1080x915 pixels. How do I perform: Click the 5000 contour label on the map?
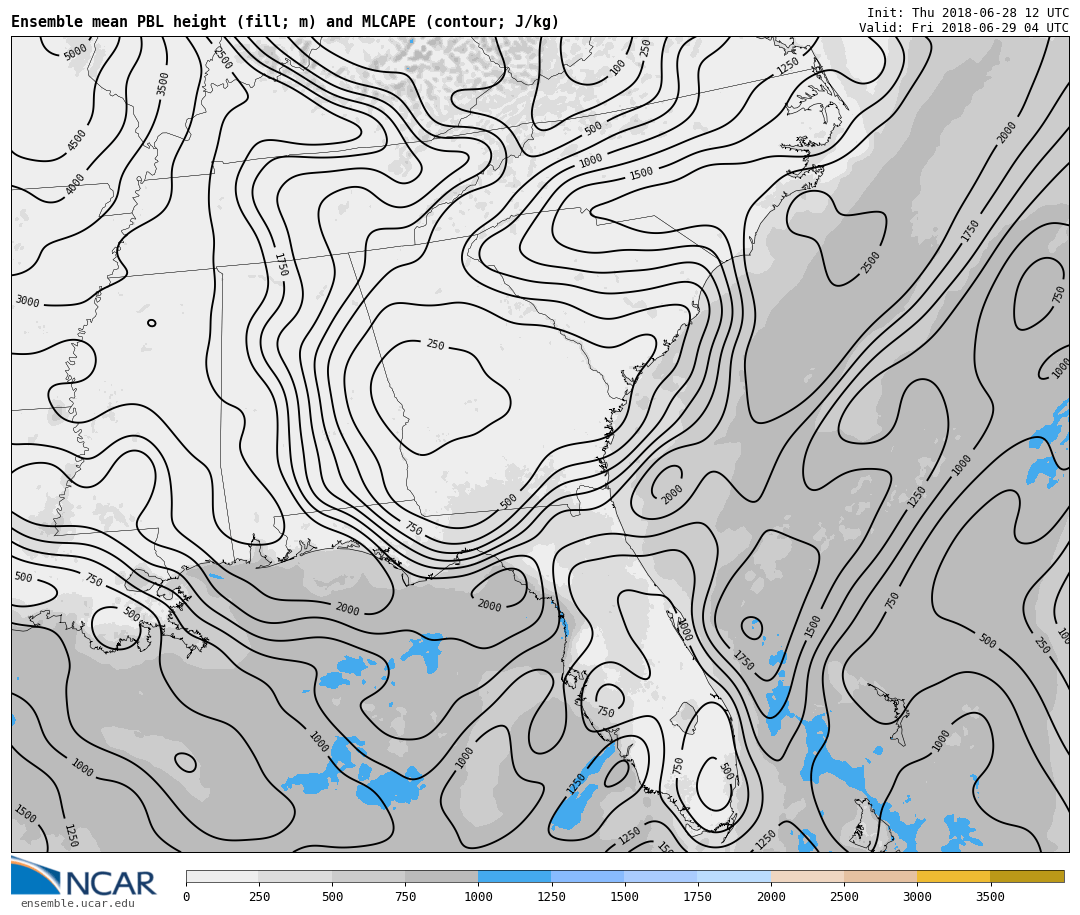[x=75, y=52]
